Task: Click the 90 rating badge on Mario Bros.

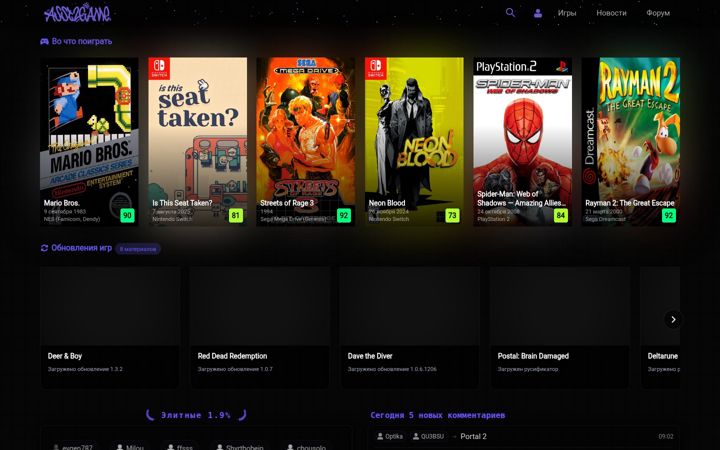Action: (x=127, y=215)
